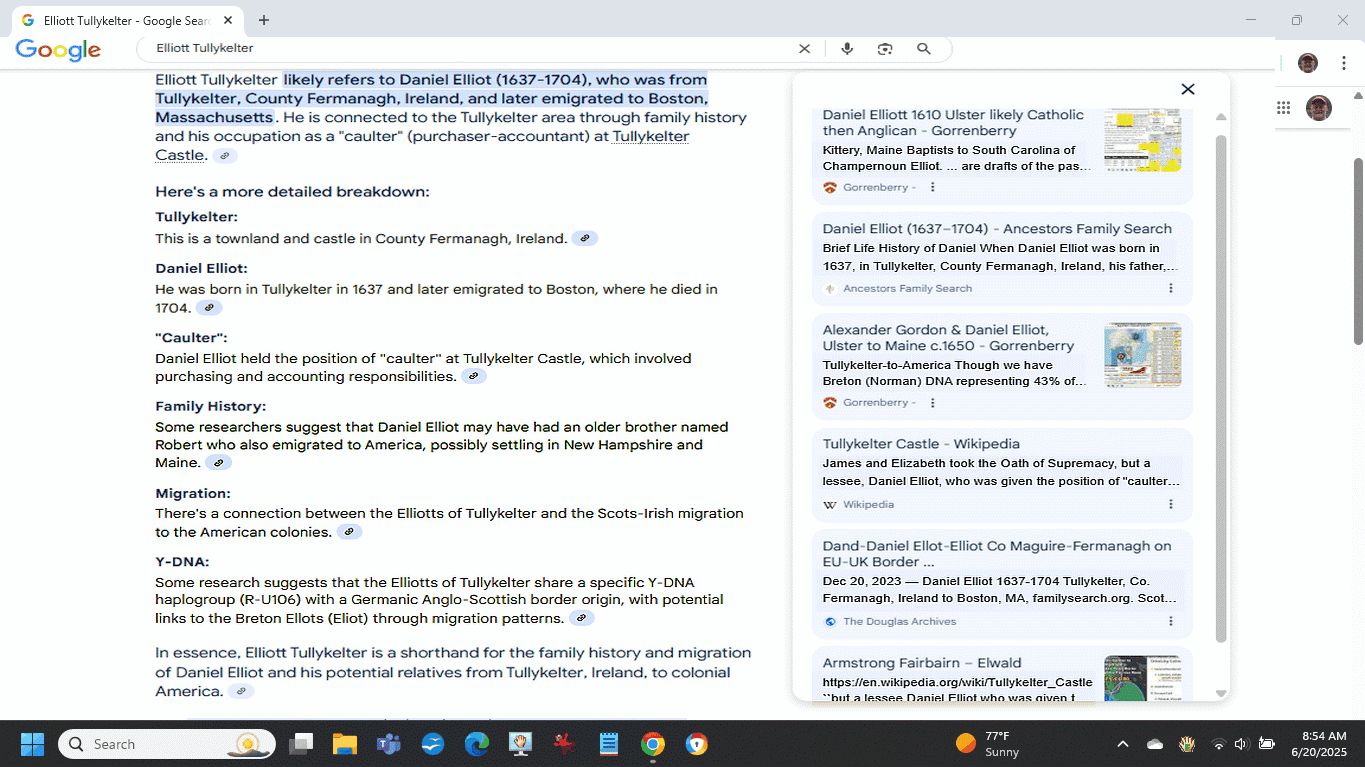Click source link chip after 'American colonies.'
Screen dimensions: 1365x767
(349, 532)
